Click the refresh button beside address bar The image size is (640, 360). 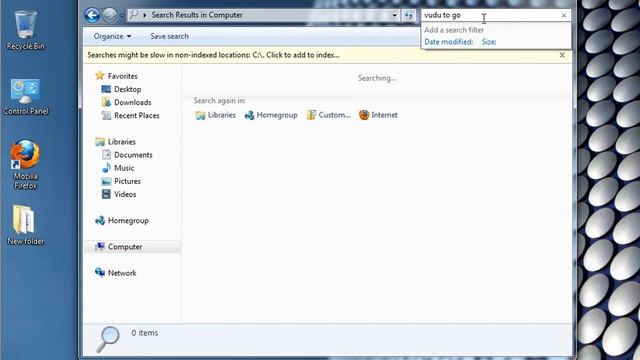click(x=409, y=16)
